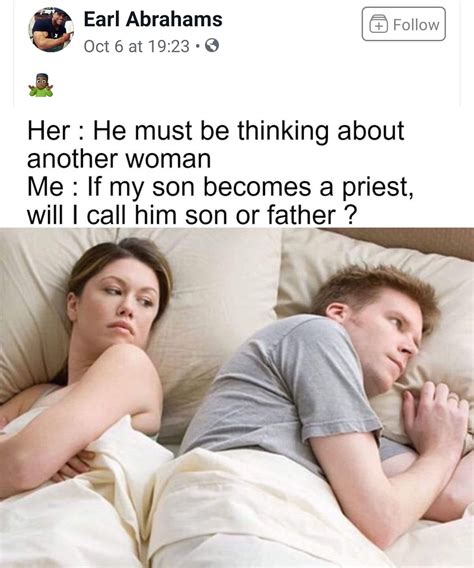Select the 'He must be thinking about' line
This screenshot has width=474, height=568.
(216, 131)
